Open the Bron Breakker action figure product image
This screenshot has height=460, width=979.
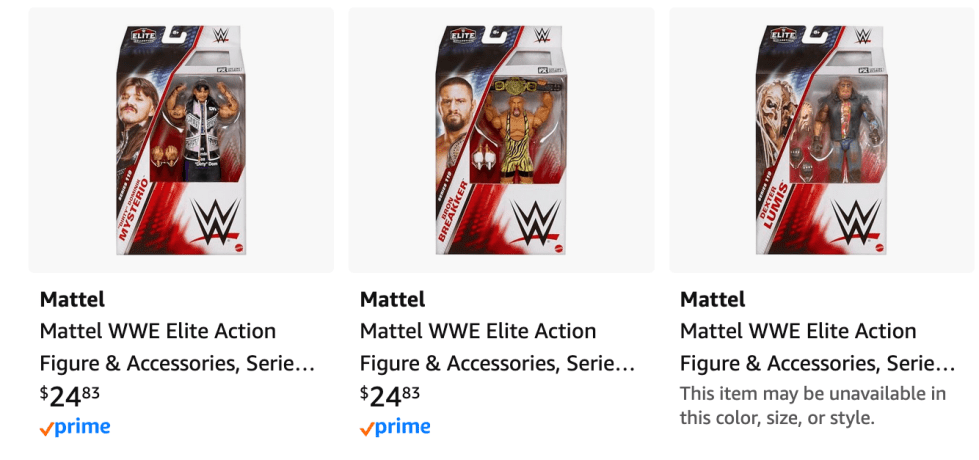(501, 140)
